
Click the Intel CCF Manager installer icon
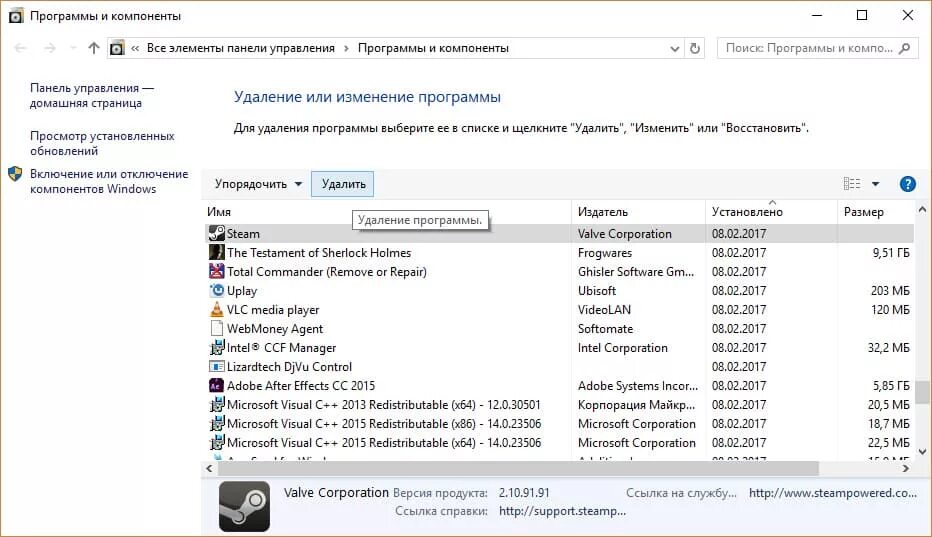coord(216,347)
